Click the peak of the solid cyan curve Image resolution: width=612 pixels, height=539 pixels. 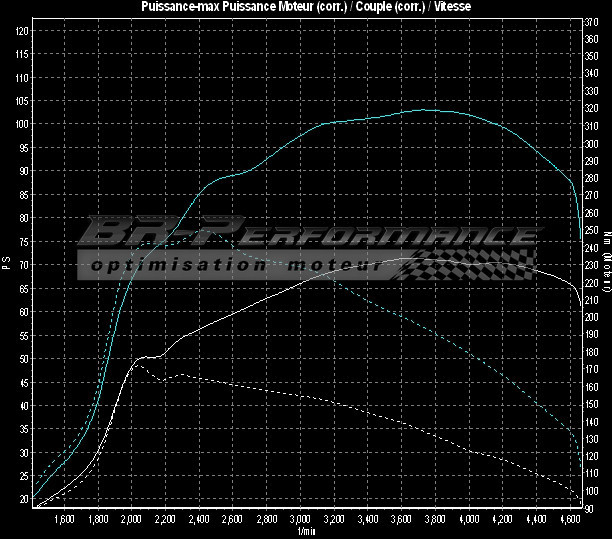[x=428, y=110]
